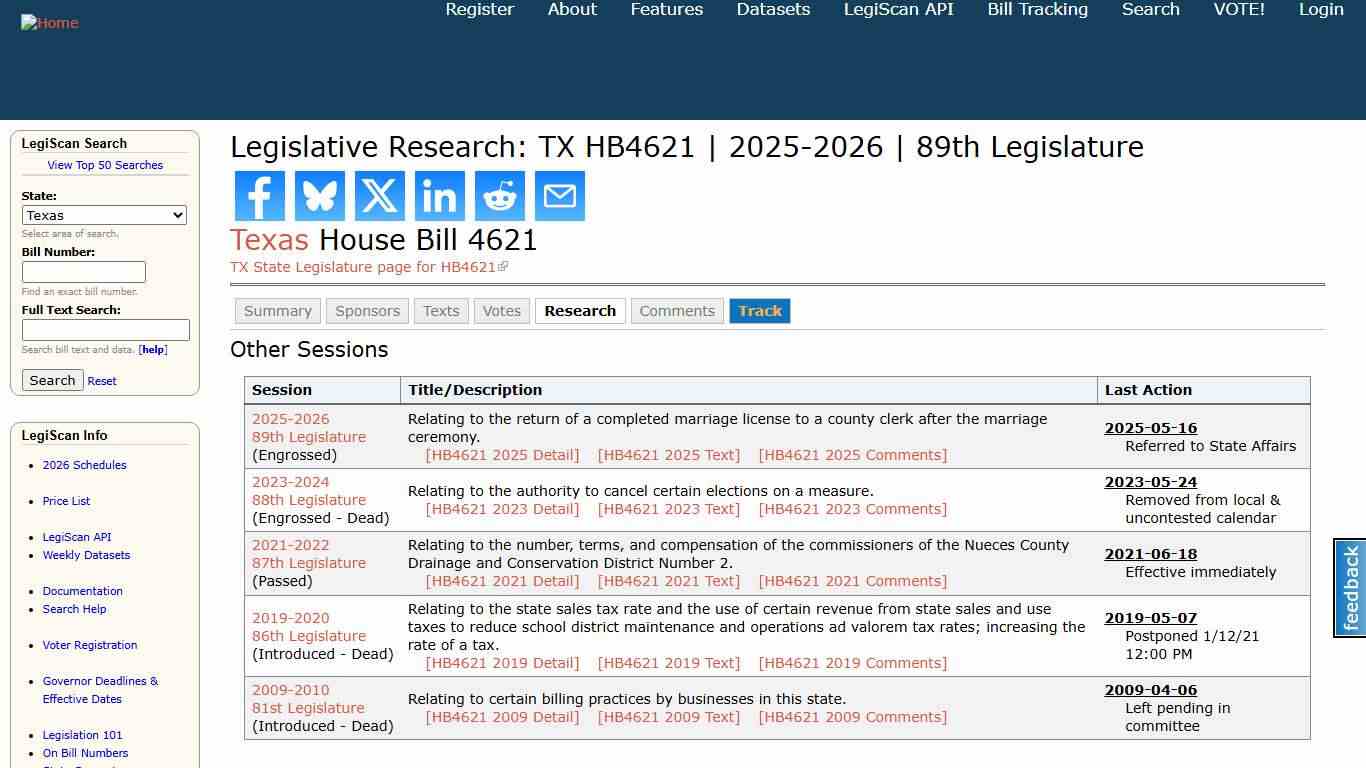
Task: Open HB4621 2025 Detail link
Action: pyautogui.click(x=503, y=455)
